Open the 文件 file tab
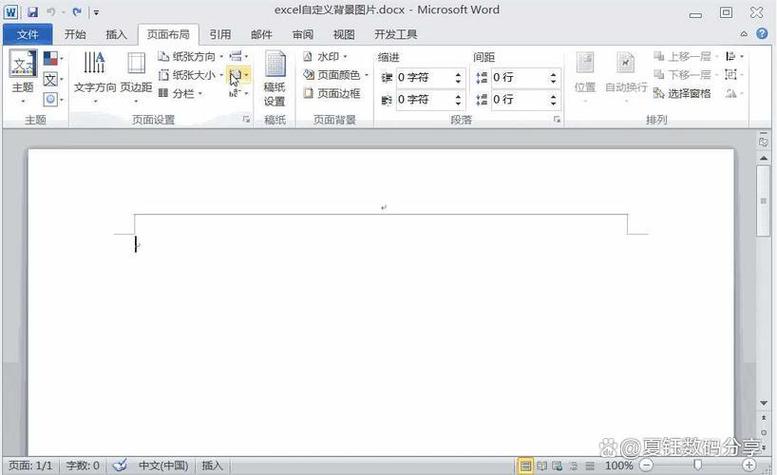The image size is (777, 475). (x=27, y=34)
